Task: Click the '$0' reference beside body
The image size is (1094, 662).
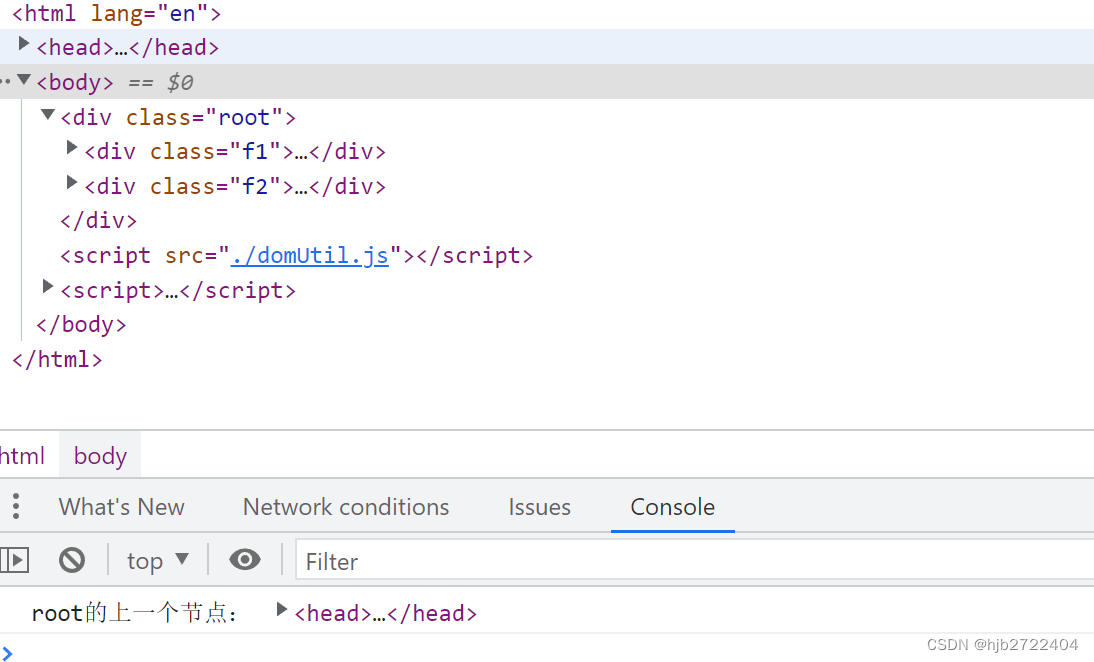Action: pos(180,82)
